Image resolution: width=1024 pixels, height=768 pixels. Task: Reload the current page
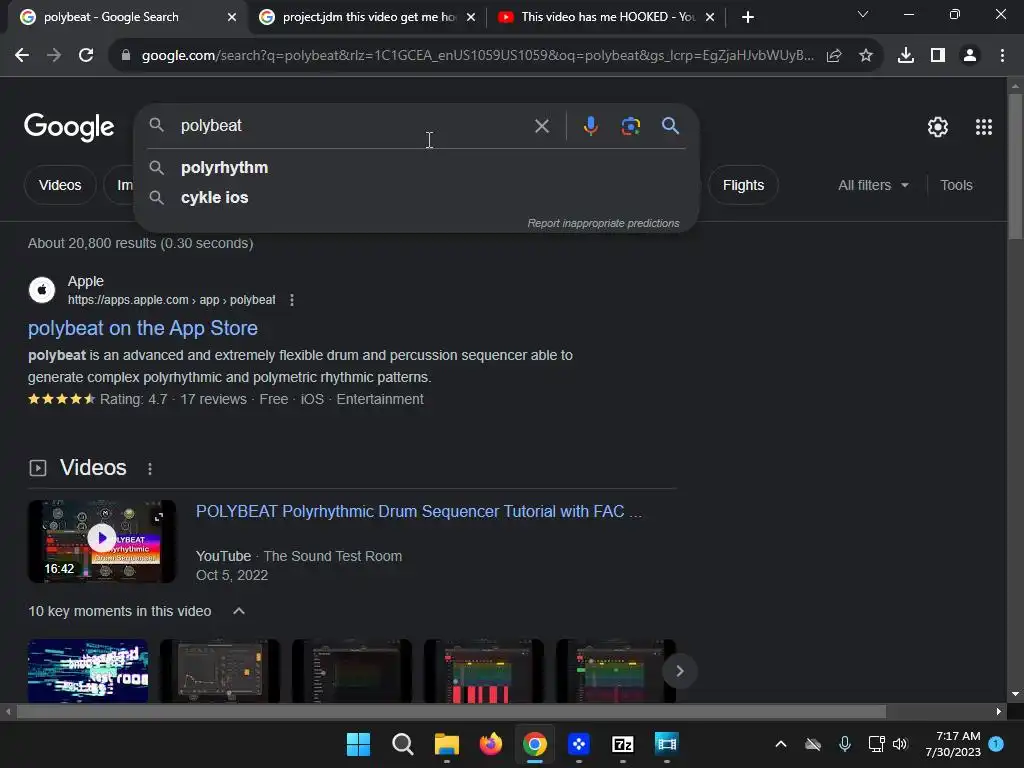(x=86, y=56)
